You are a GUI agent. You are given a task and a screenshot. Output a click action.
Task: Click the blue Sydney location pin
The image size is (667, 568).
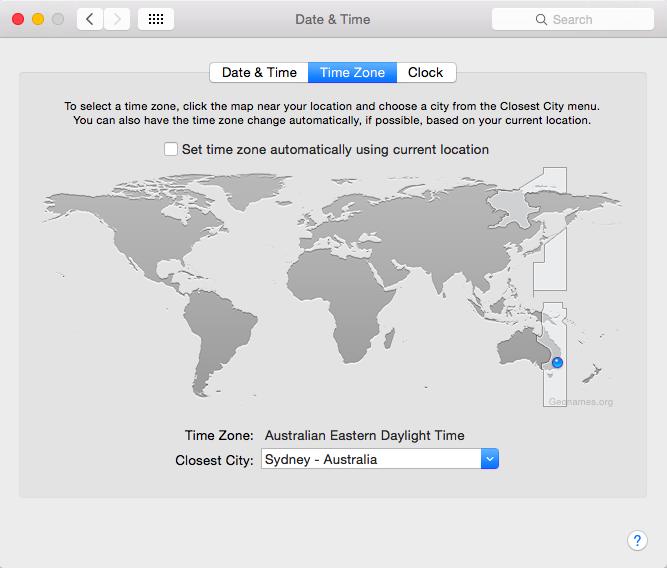[x=557, y=362]
